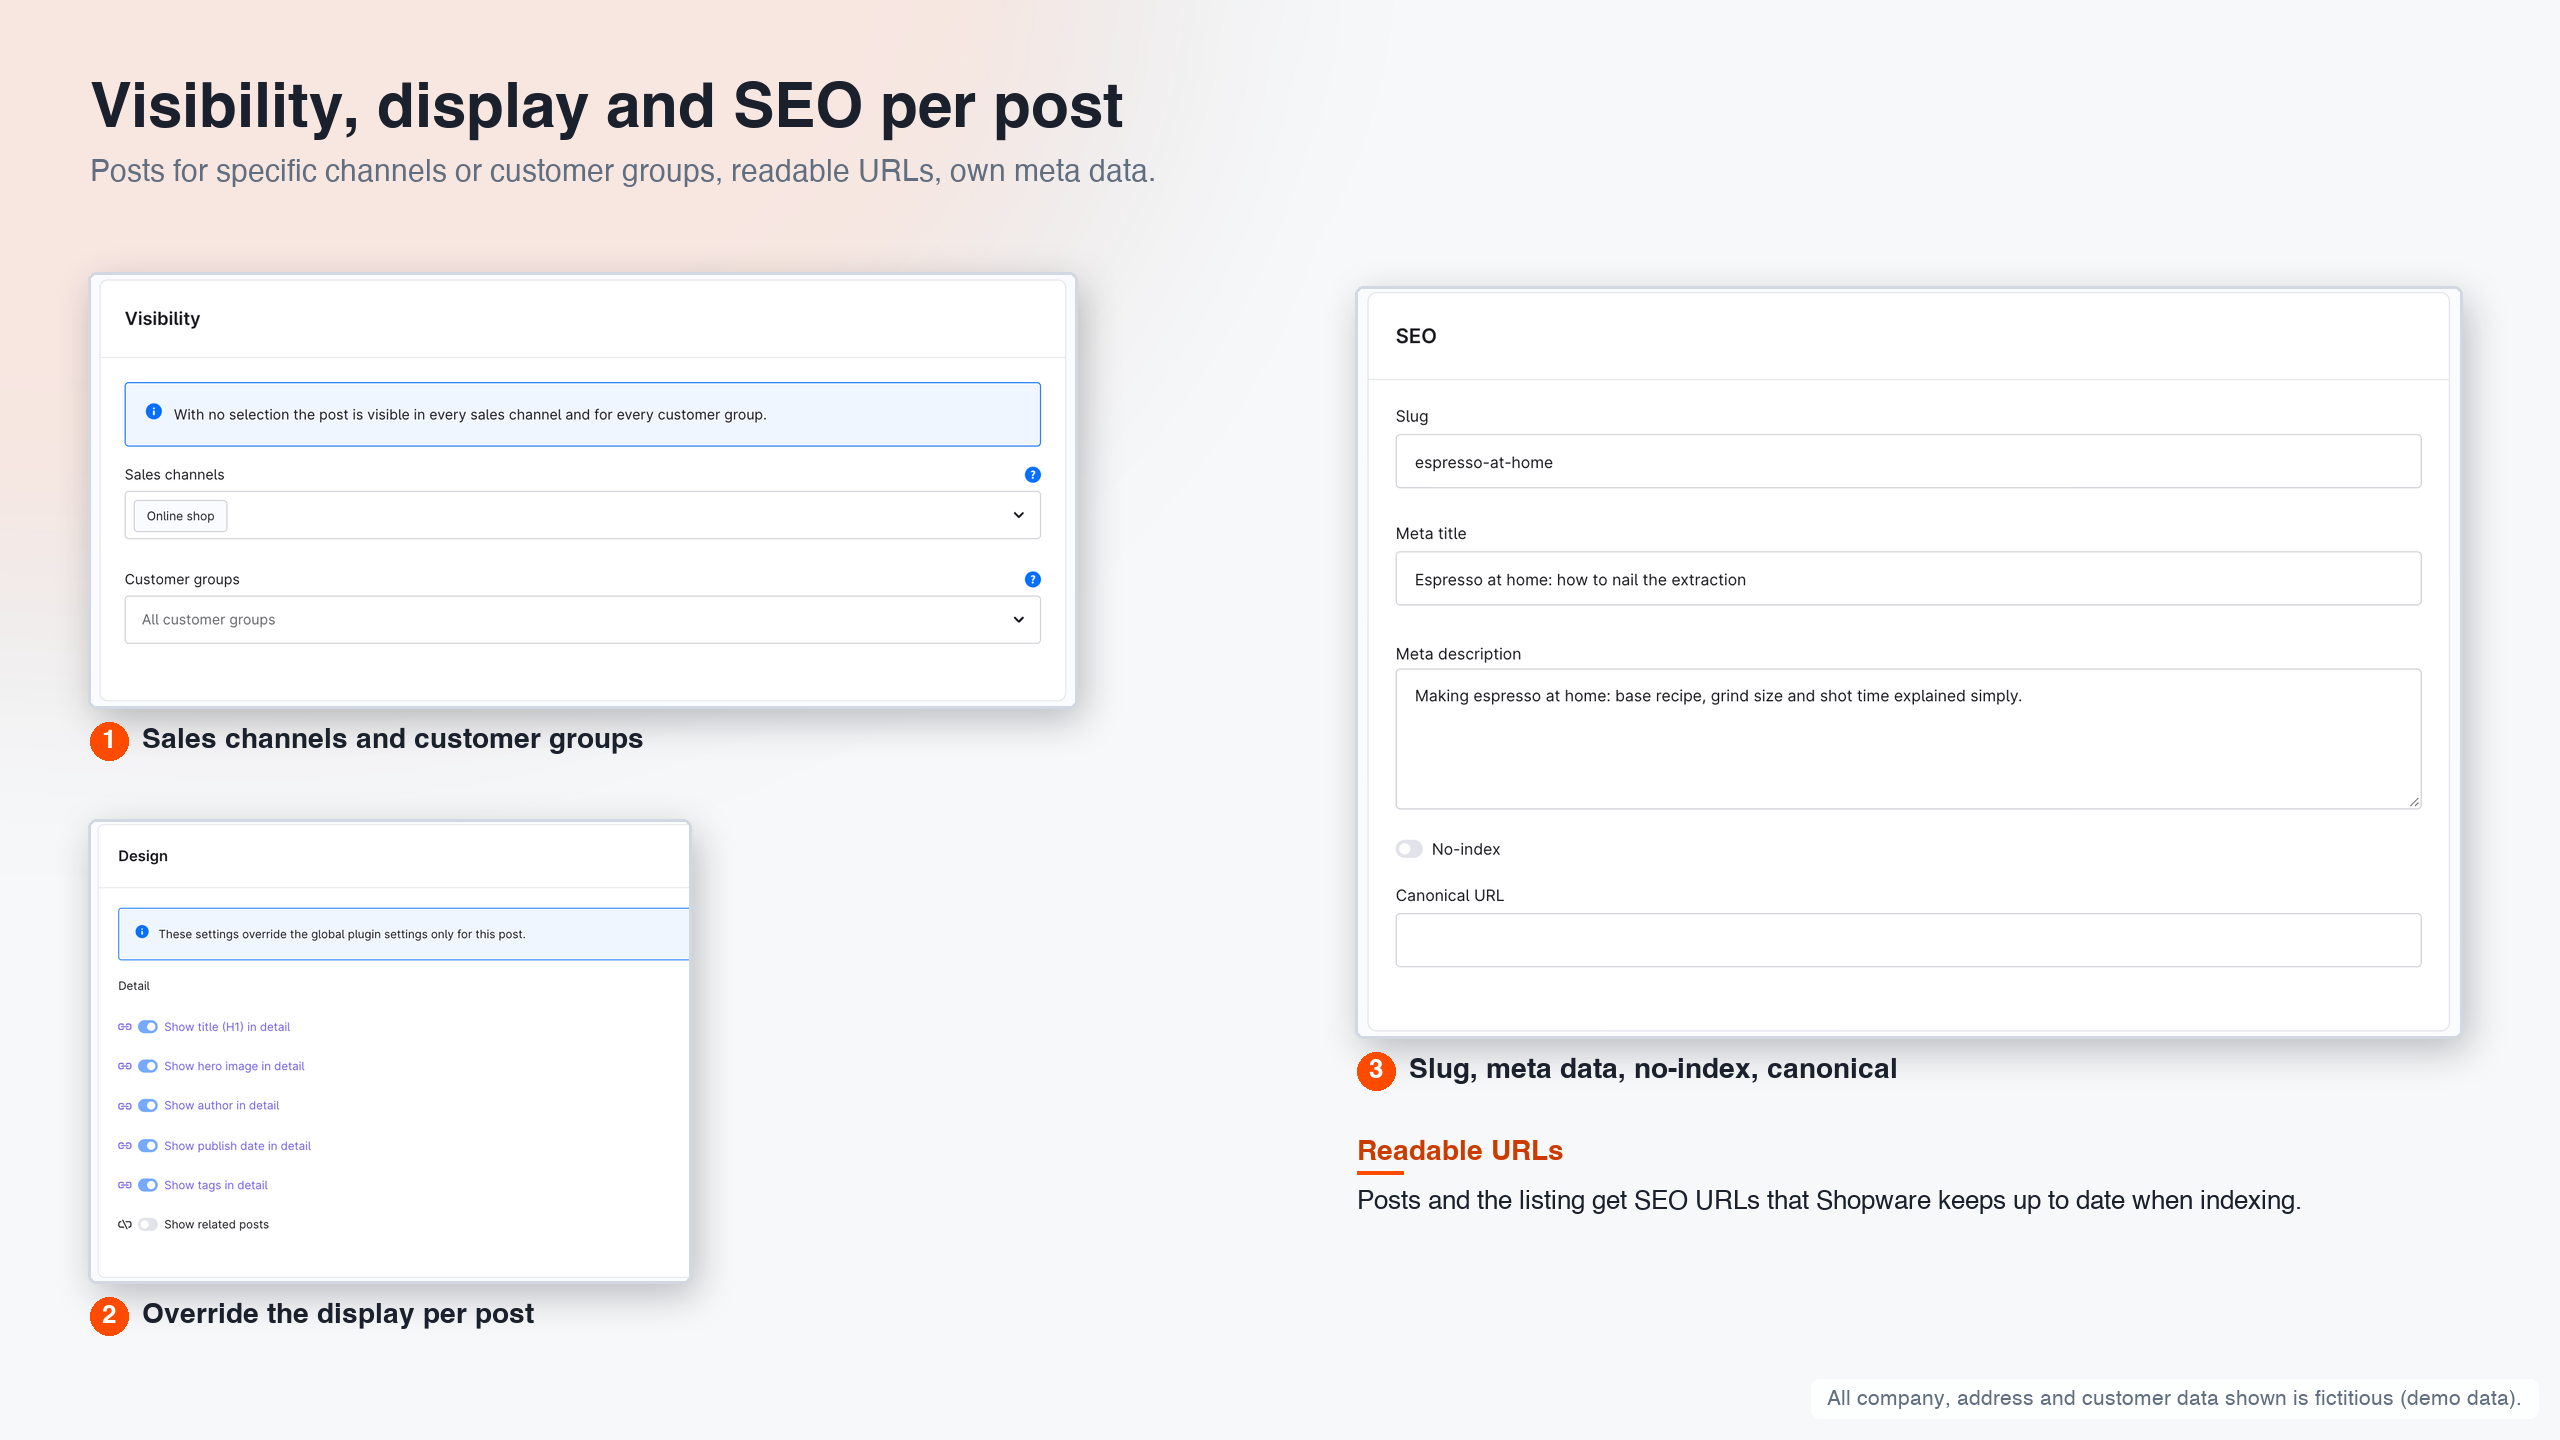Image resolution: width=2560 pixels, height=1440 pixels.
Task: Open the All customer groups select field
Action: [x=582, y=620]
